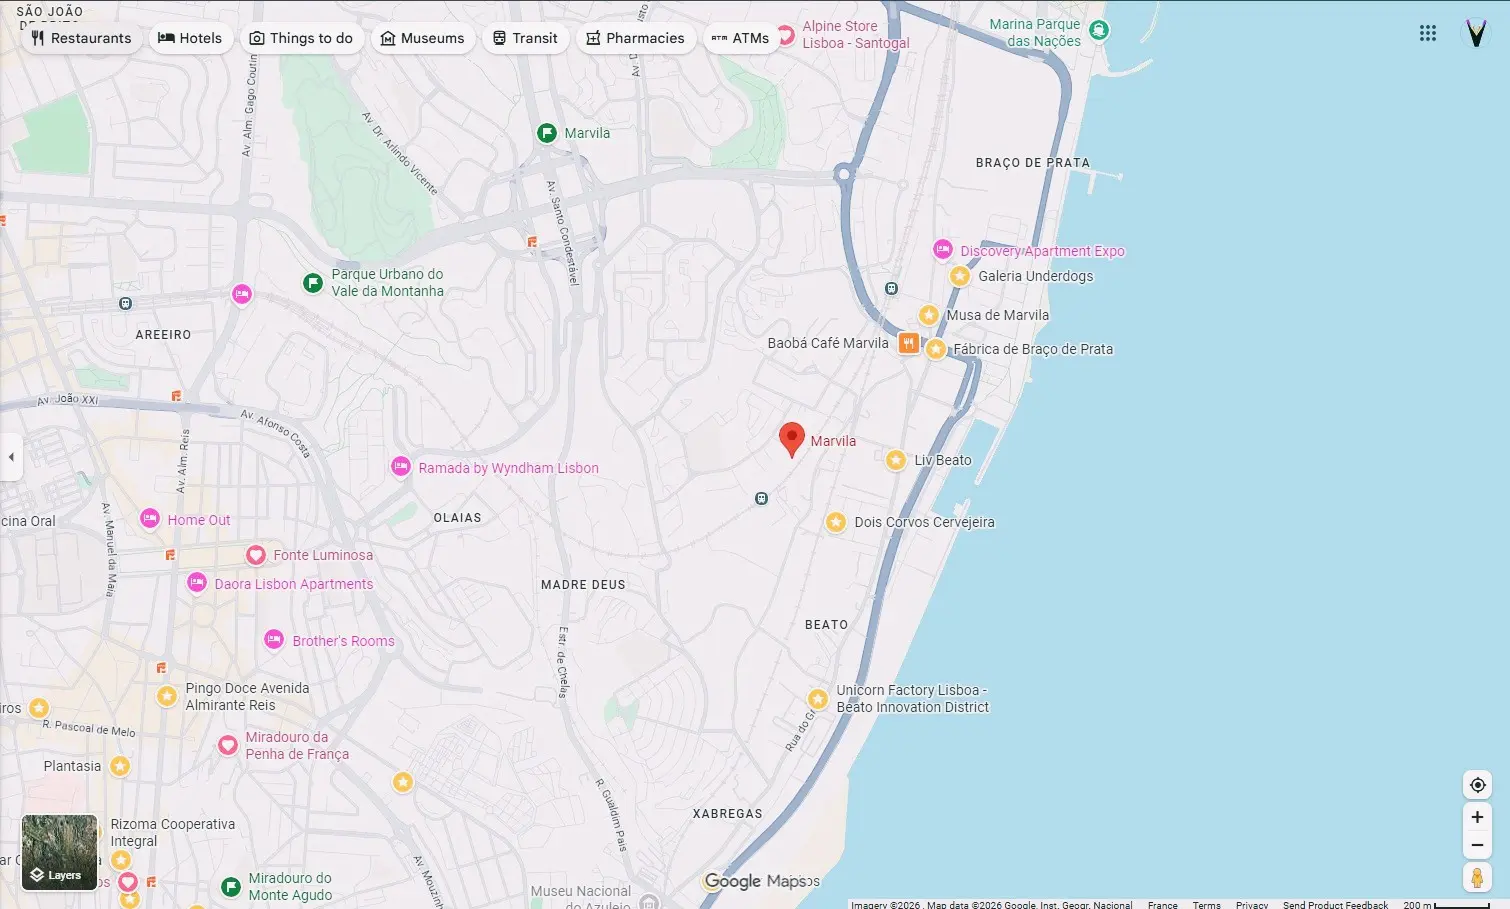The width and height of the screenshot is (1510, 909).
Task: Open the Plantasia star marker
Action: (120, 766)
